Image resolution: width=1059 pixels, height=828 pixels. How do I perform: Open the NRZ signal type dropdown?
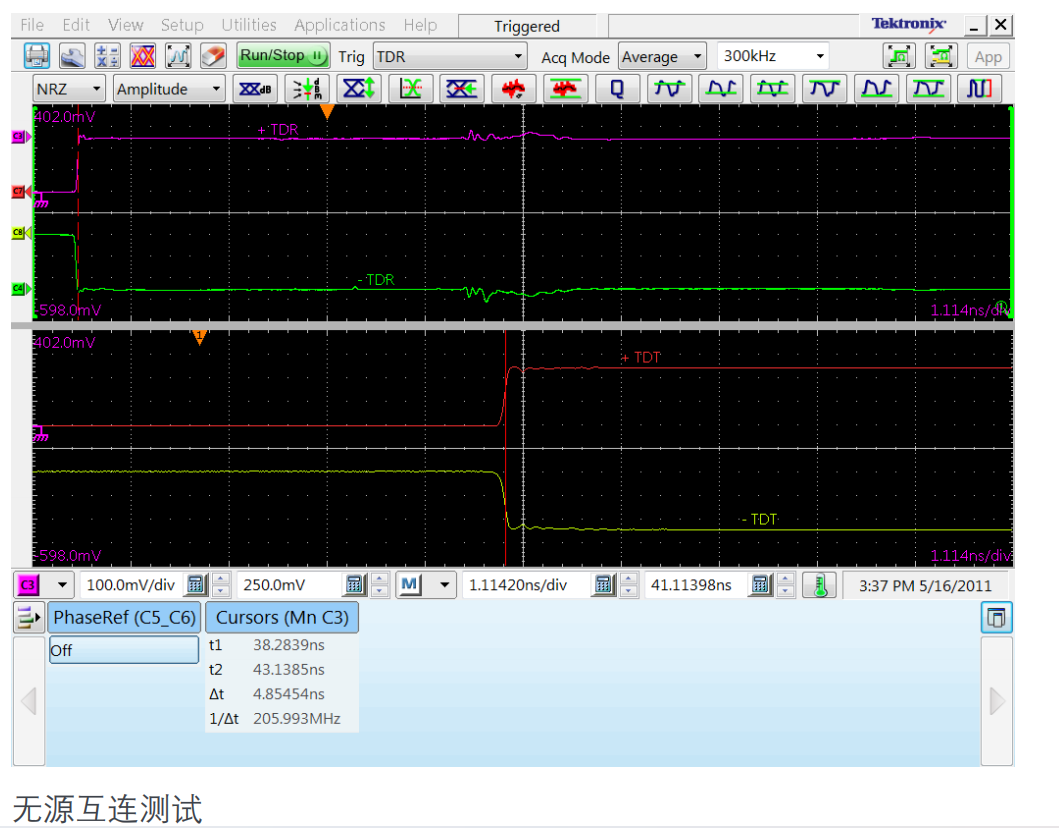click(x=68, y=89)
